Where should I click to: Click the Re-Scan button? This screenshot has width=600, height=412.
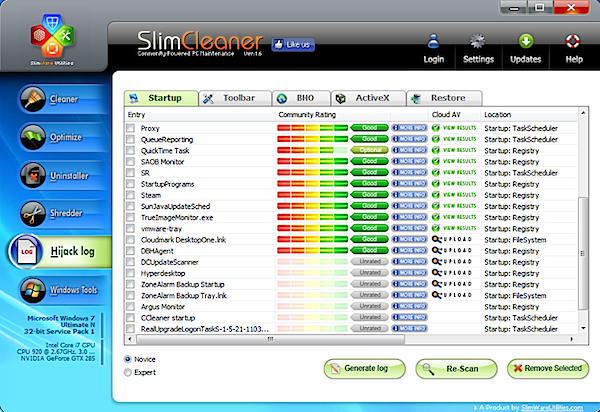pos(457,369)
